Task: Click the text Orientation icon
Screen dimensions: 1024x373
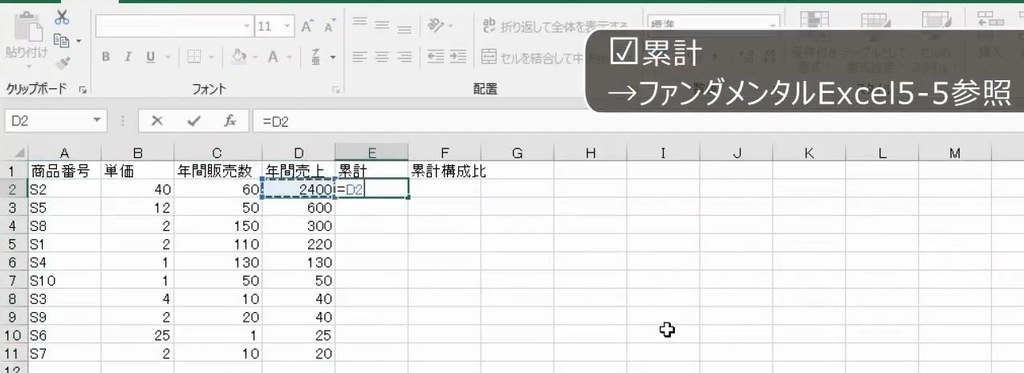Action: (436, 26)
